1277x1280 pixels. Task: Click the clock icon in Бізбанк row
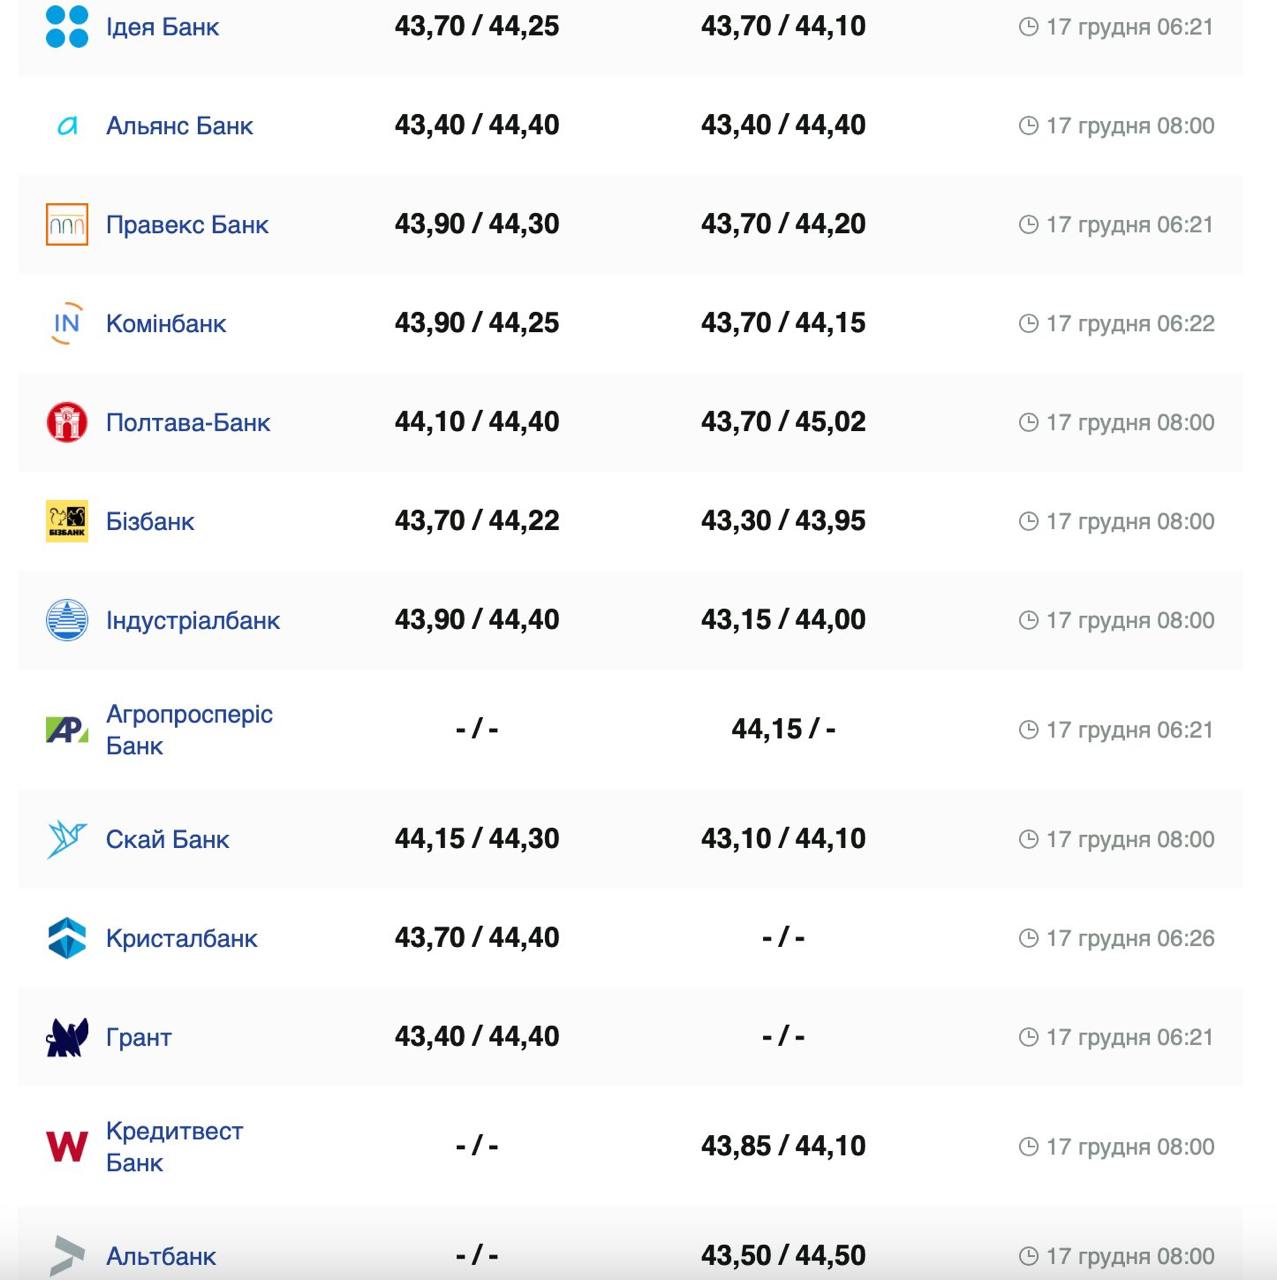(x=1028, y=522)
